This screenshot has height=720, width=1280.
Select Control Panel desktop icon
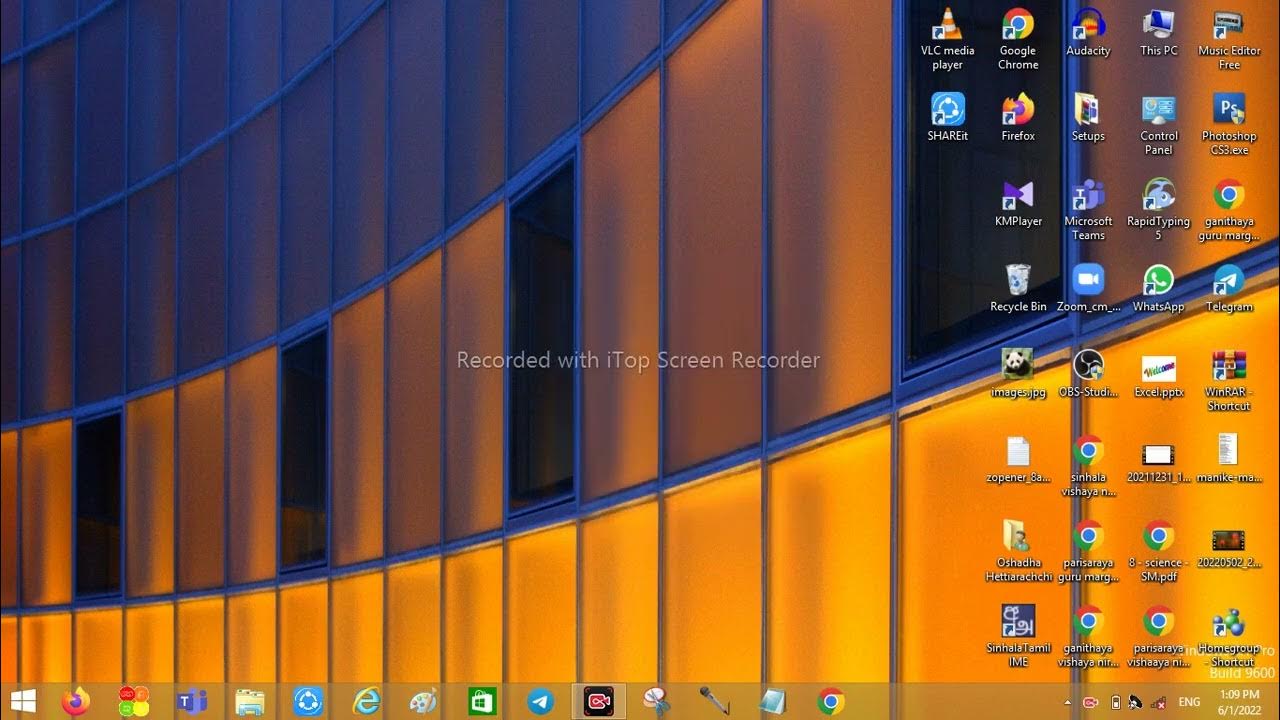pyautogui.click(x=1158, y=125)
